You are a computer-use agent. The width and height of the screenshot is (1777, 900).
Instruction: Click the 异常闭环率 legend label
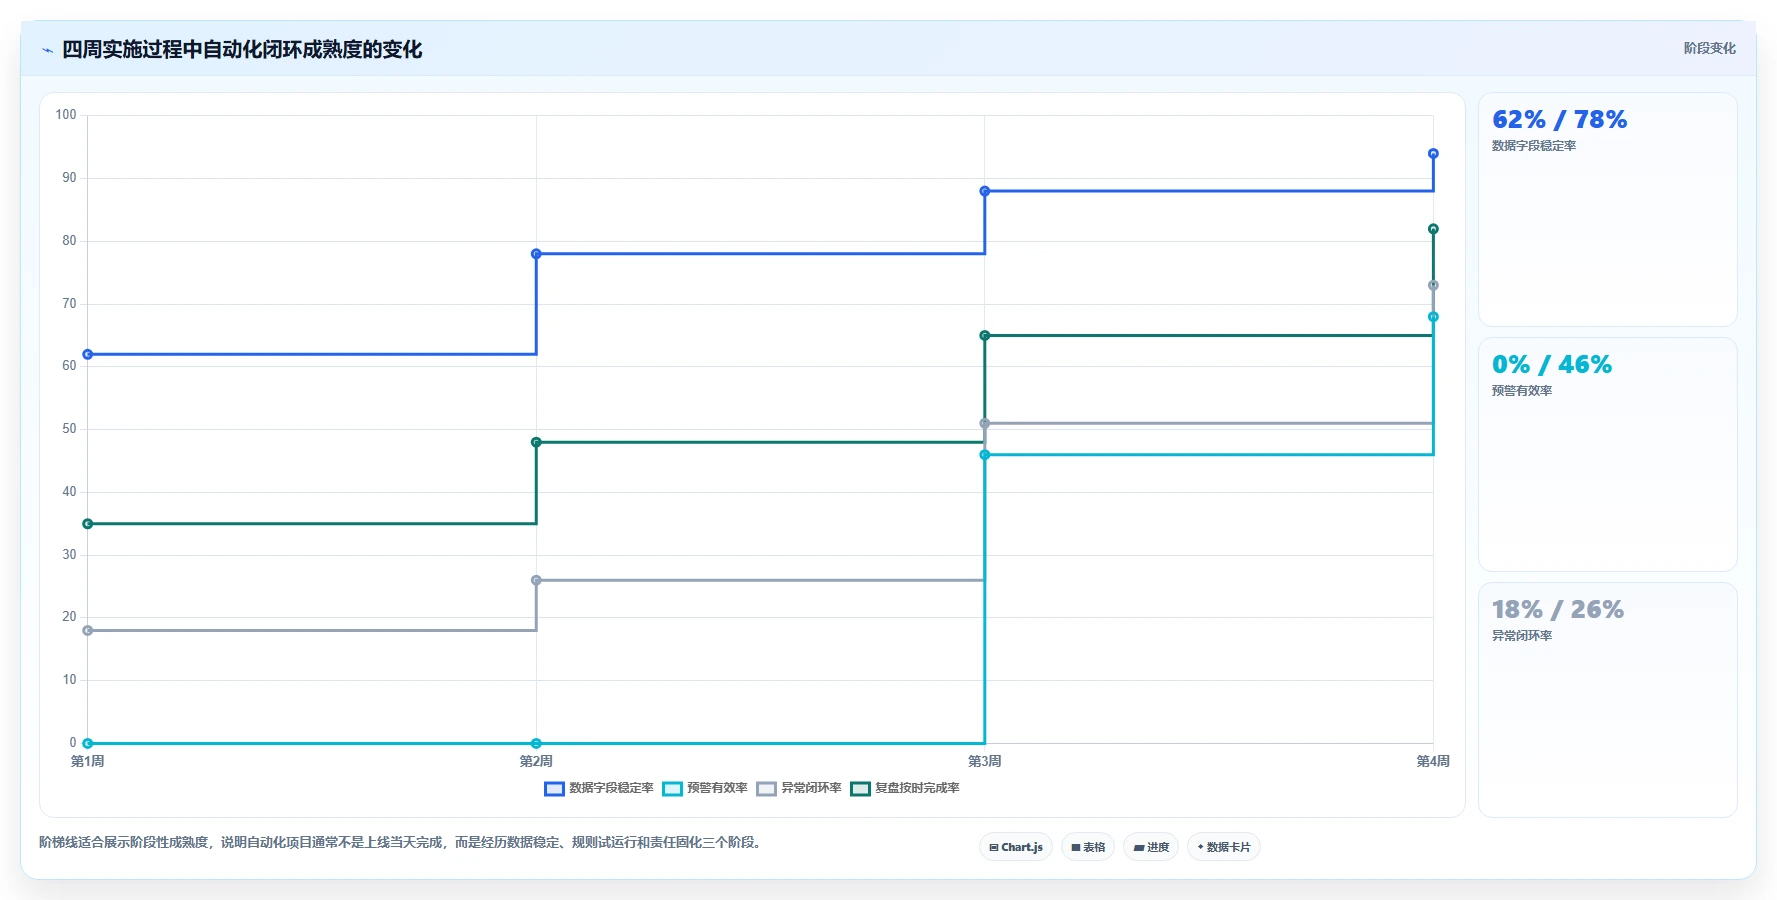click(x=811, y=788)
